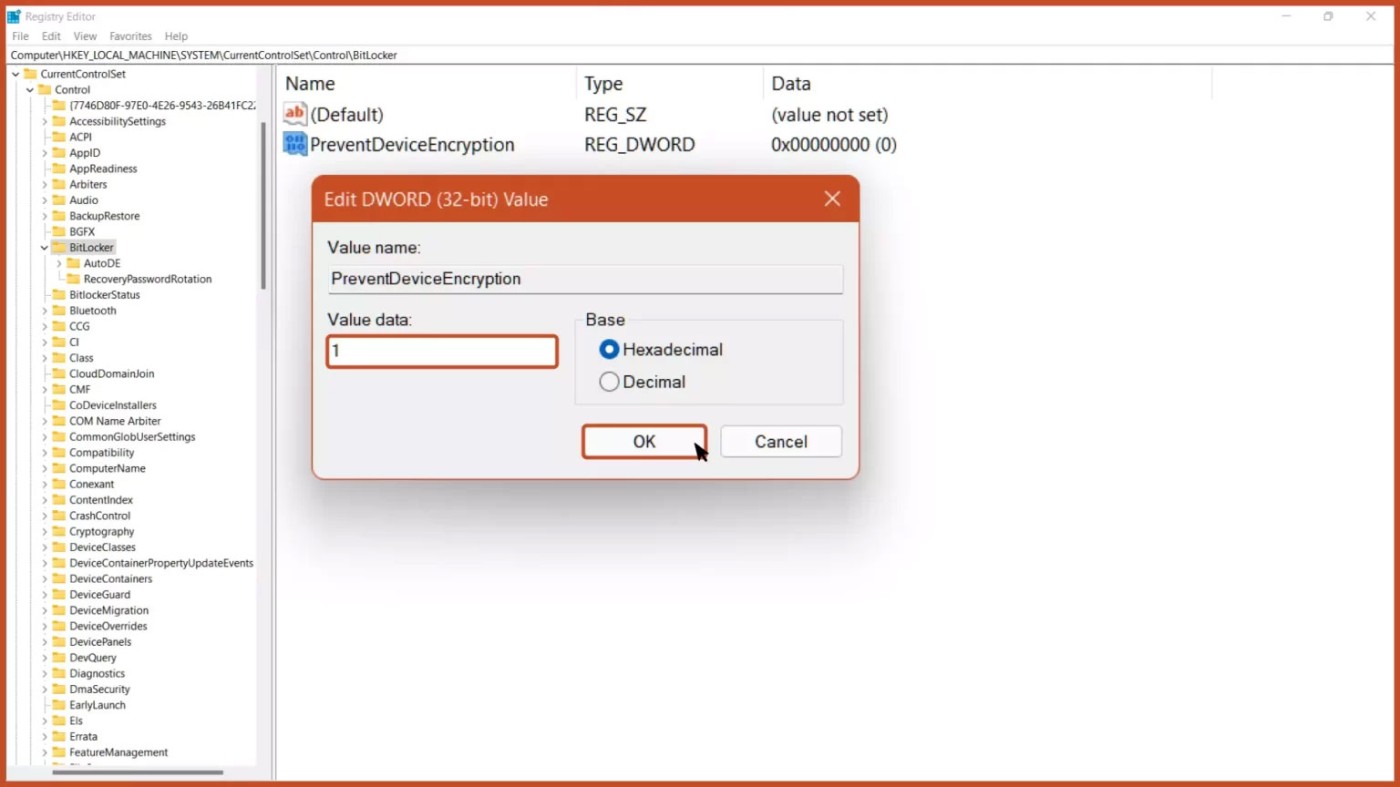This screenshot has height=787, width=1400.
Task: Click the BGFX folder icon
Action: [58, 232]
